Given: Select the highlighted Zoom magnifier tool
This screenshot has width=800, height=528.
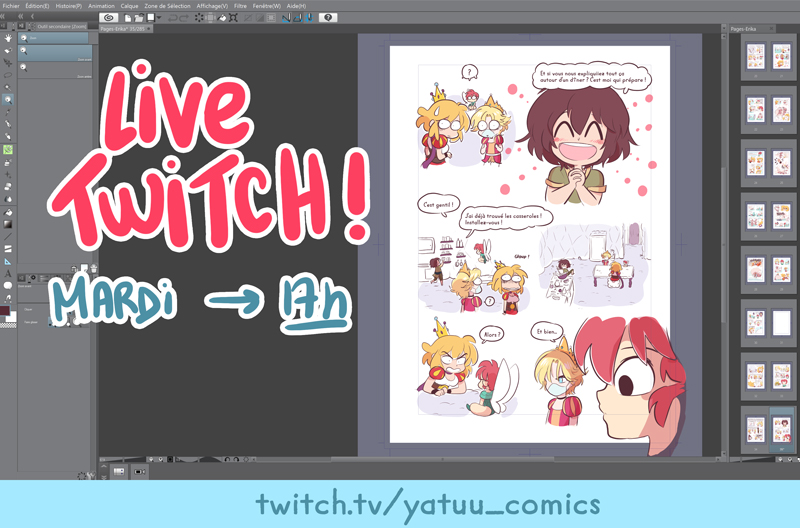Looking at the screenshot, I should [x=8, y=100].
